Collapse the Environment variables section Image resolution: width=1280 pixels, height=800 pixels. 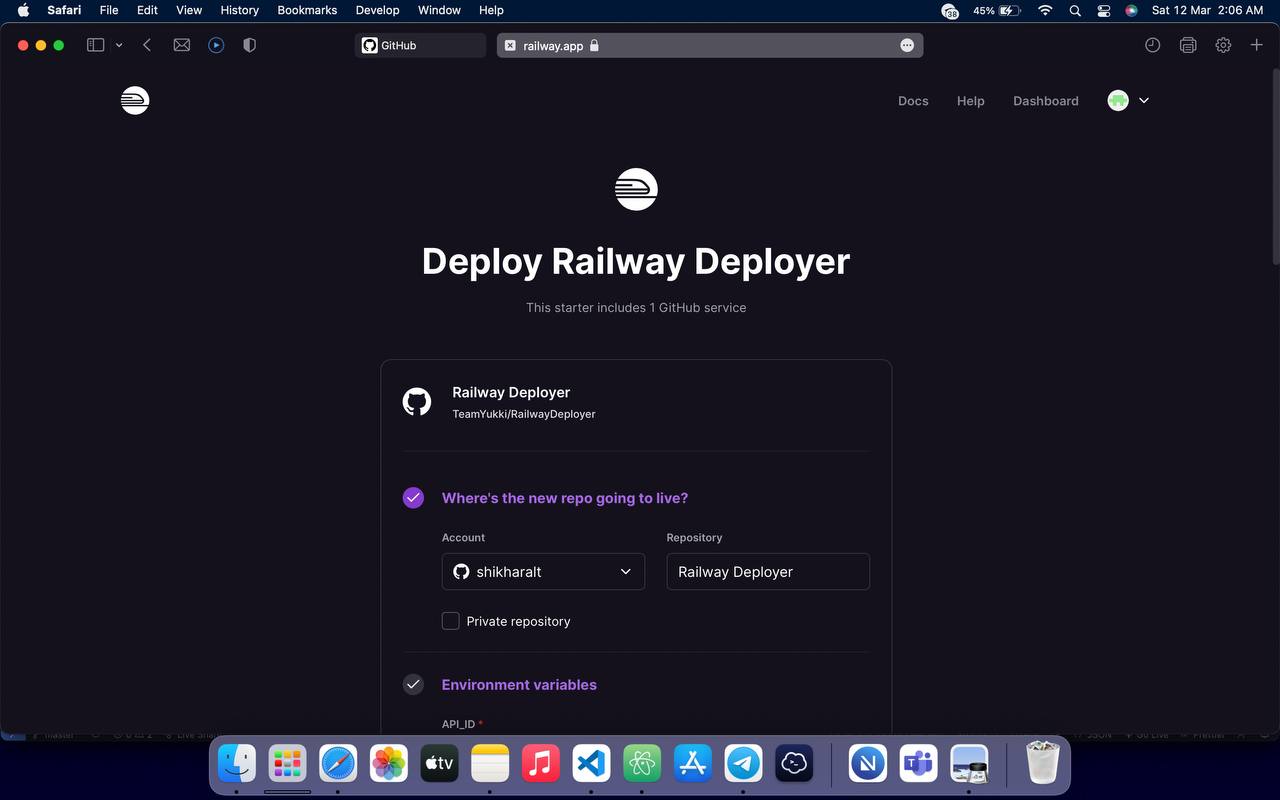click(519, 685)
